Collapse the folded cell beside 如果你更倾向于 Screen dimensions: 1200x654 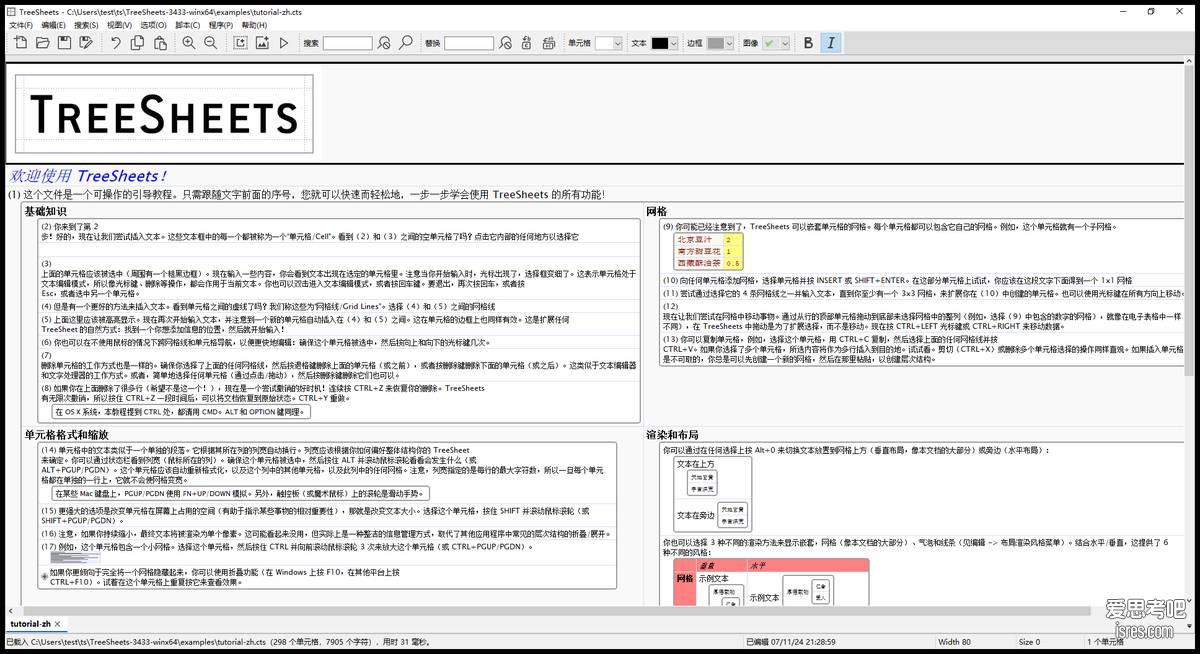44,575
